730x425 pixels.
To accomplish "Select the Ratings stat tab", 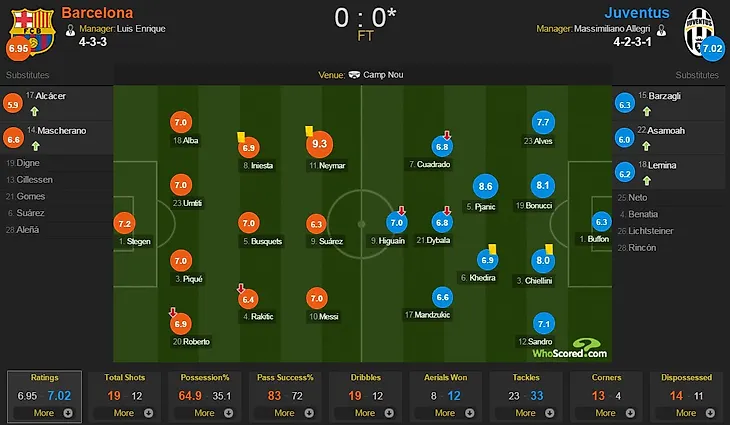I will coord(44,397).
